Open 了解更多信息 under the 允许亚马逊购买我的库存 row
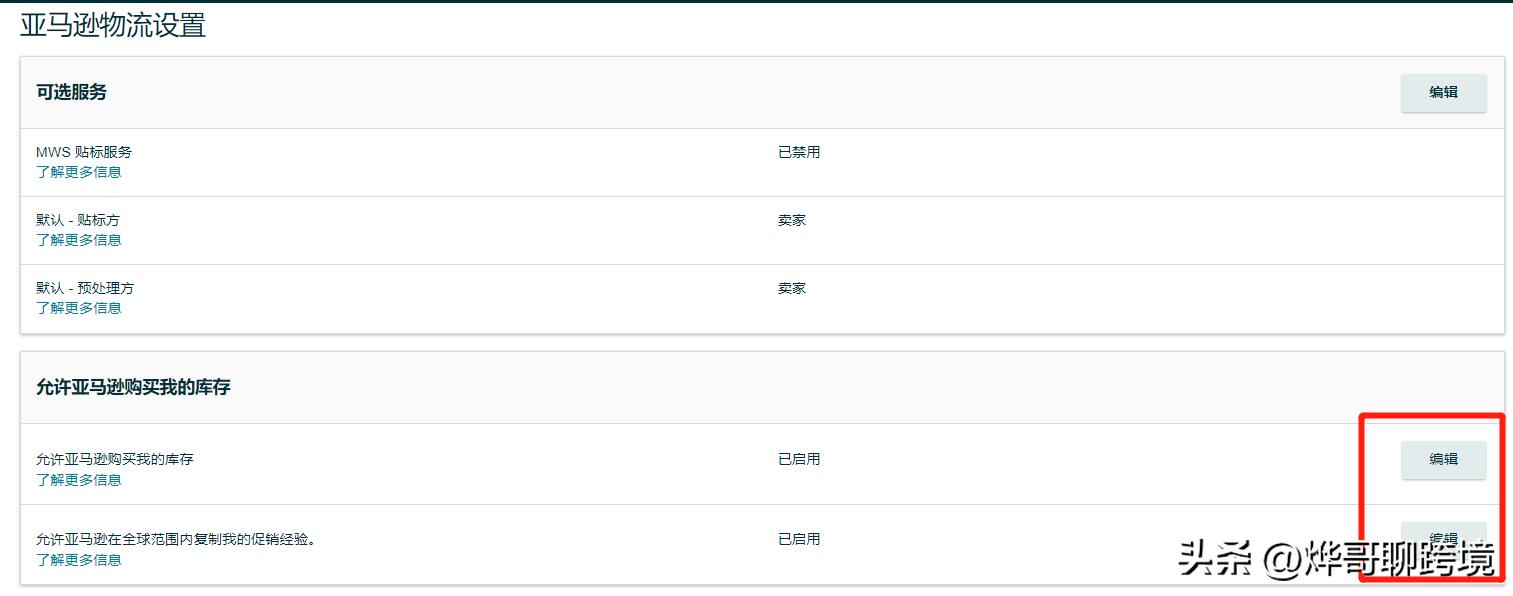 [x=79, y=480]
